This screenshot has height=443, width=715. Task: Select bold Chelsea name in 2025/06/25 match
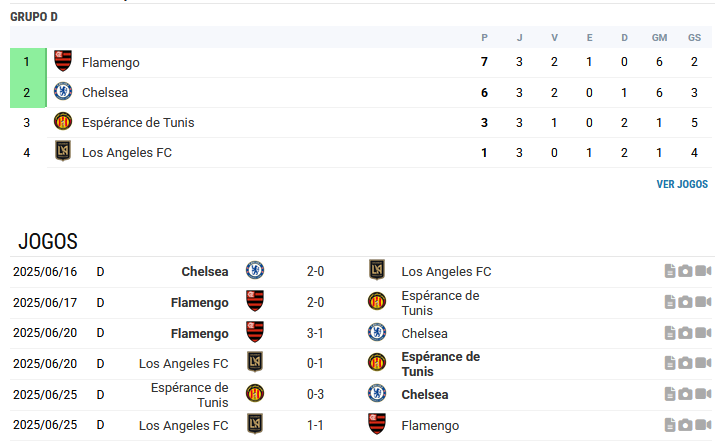tap(425, 395)
